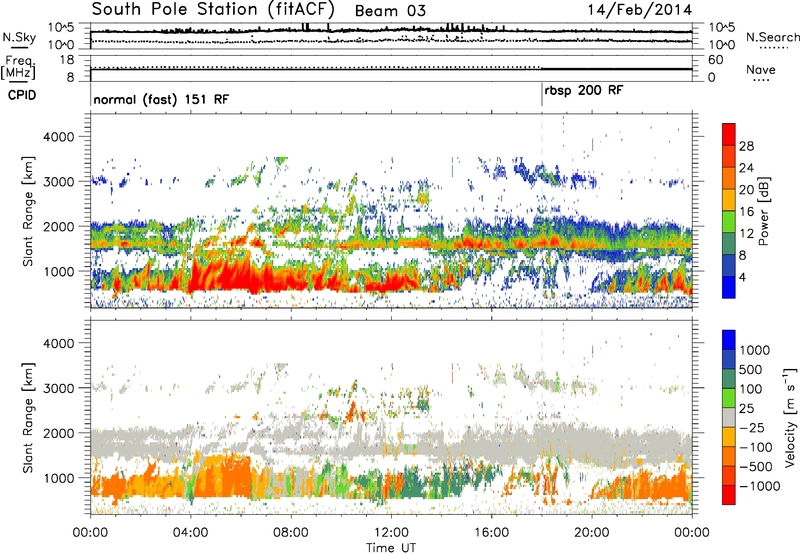Click the "28" label on the Power colorbar
The height and width of the screenshot is (554, 800).
[746, 146]
